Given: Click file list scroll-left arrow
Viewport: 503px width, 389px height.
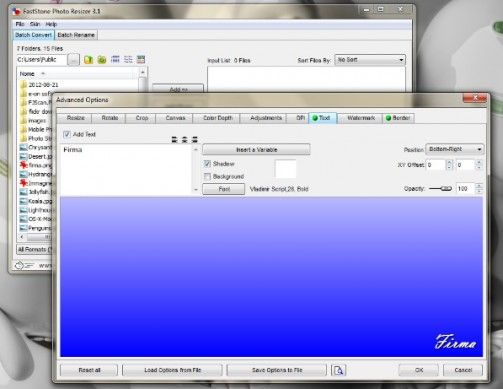Looking at the screenshot, I should (22, 237).
